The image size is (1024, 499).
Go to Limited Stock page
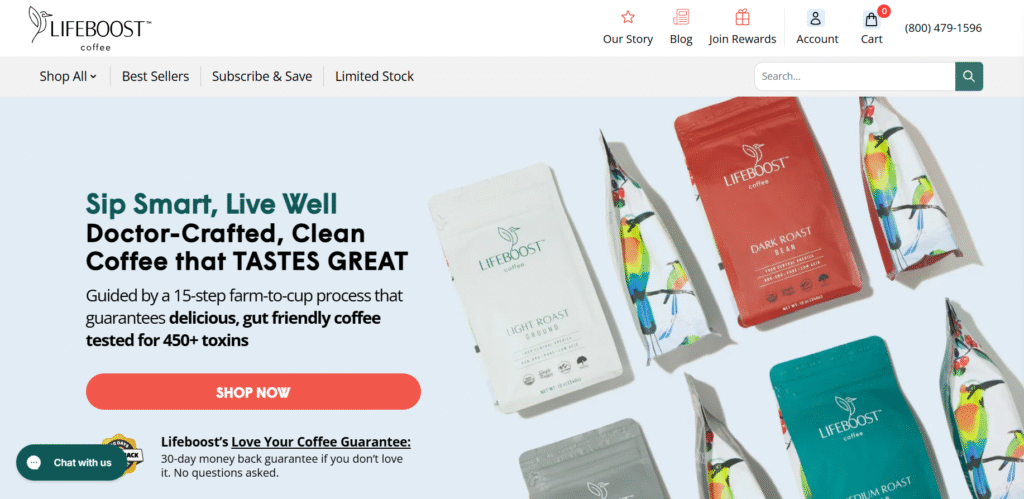pyautogui.click(x=374, y=76)
